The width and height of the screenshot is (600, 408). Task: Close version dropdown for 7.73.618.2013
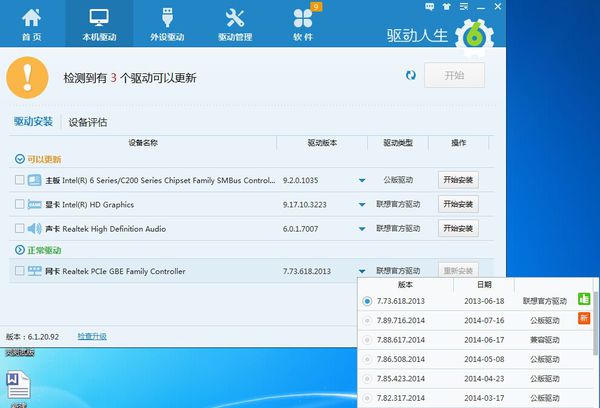(362, 271)
